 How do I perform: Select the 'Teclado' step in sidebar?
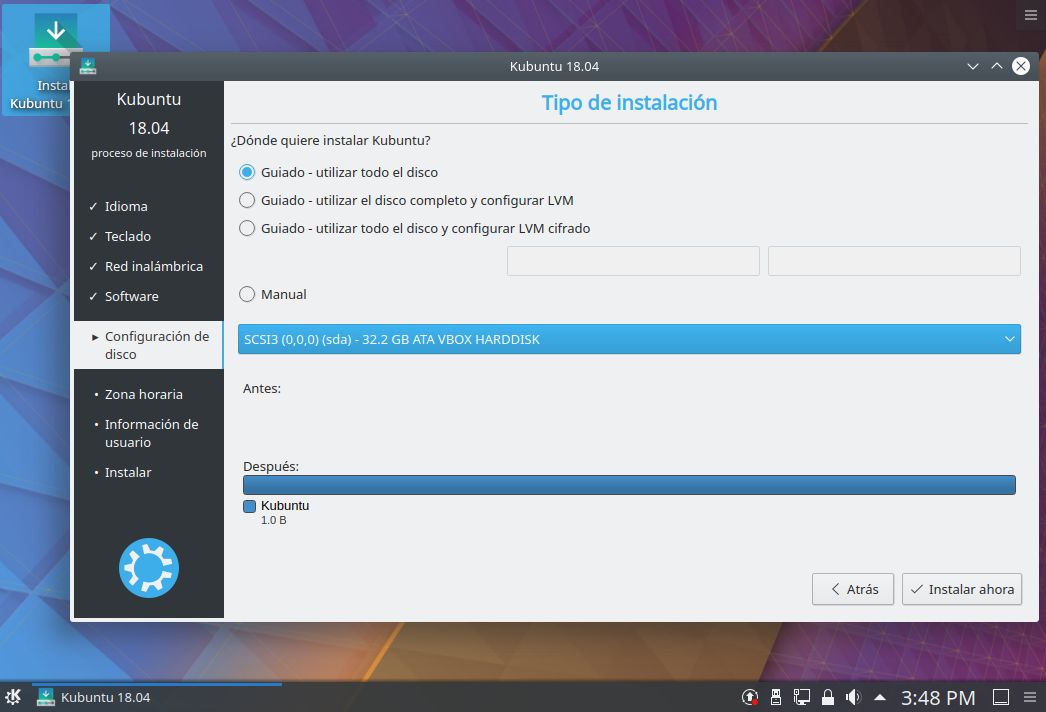(x=127, y=236)
